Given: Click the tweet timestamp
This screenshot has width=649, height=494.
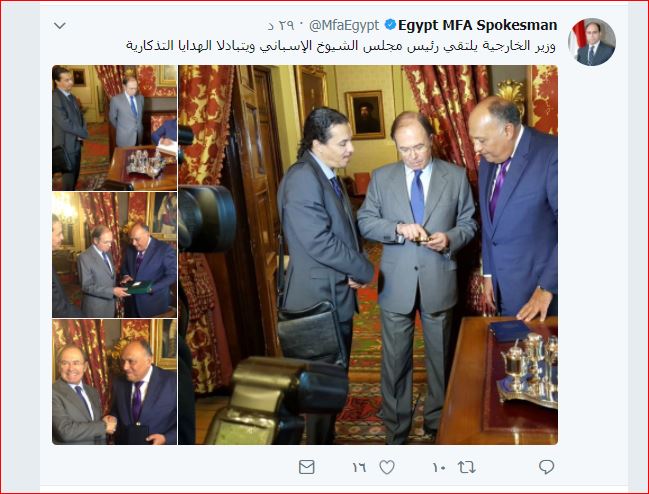Looking at the screenshot, I should point(281,26).
